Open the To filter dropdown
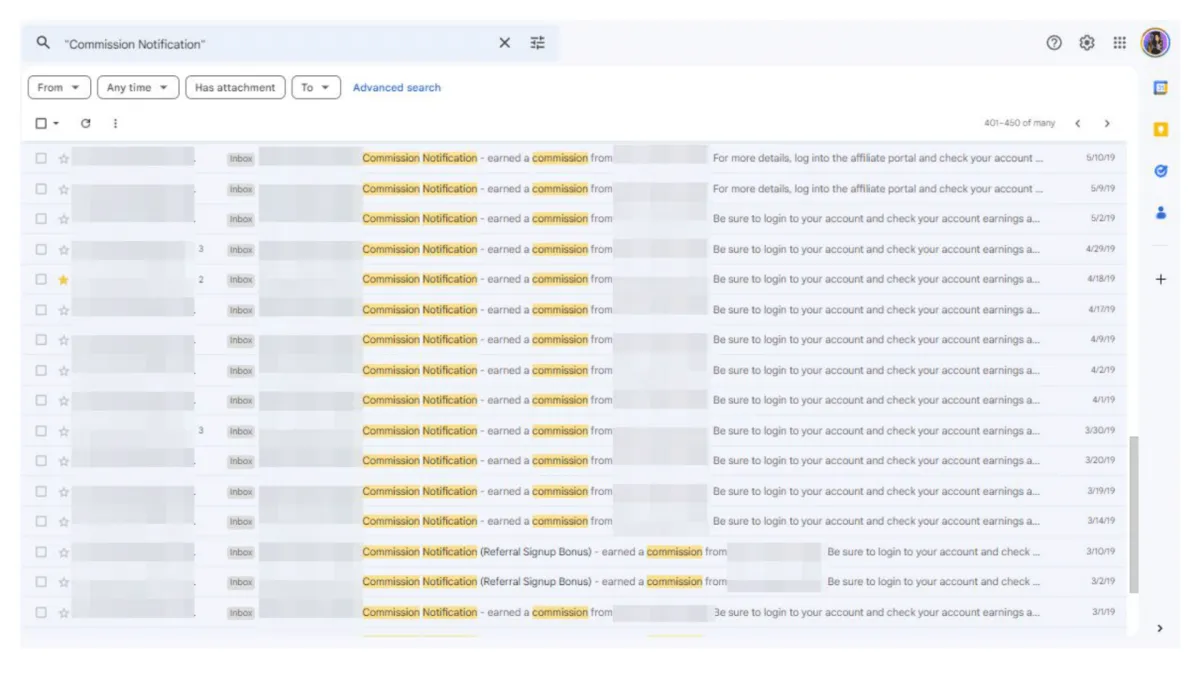1200x675 pixels. point(316,87)
